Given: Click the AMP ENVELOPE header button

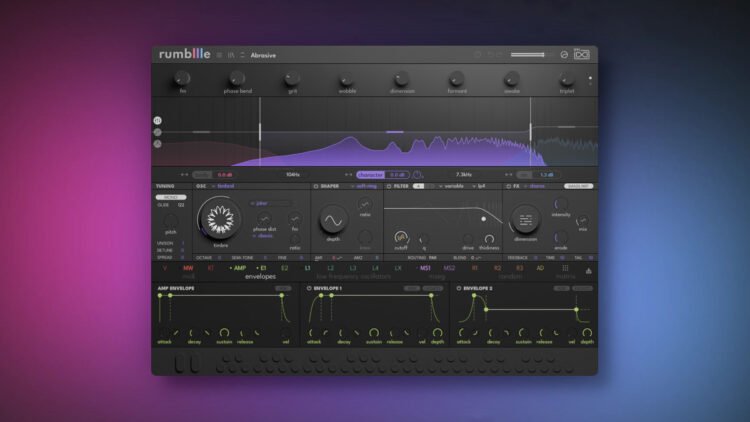Looking at the screenshot, I should (283, 289).
